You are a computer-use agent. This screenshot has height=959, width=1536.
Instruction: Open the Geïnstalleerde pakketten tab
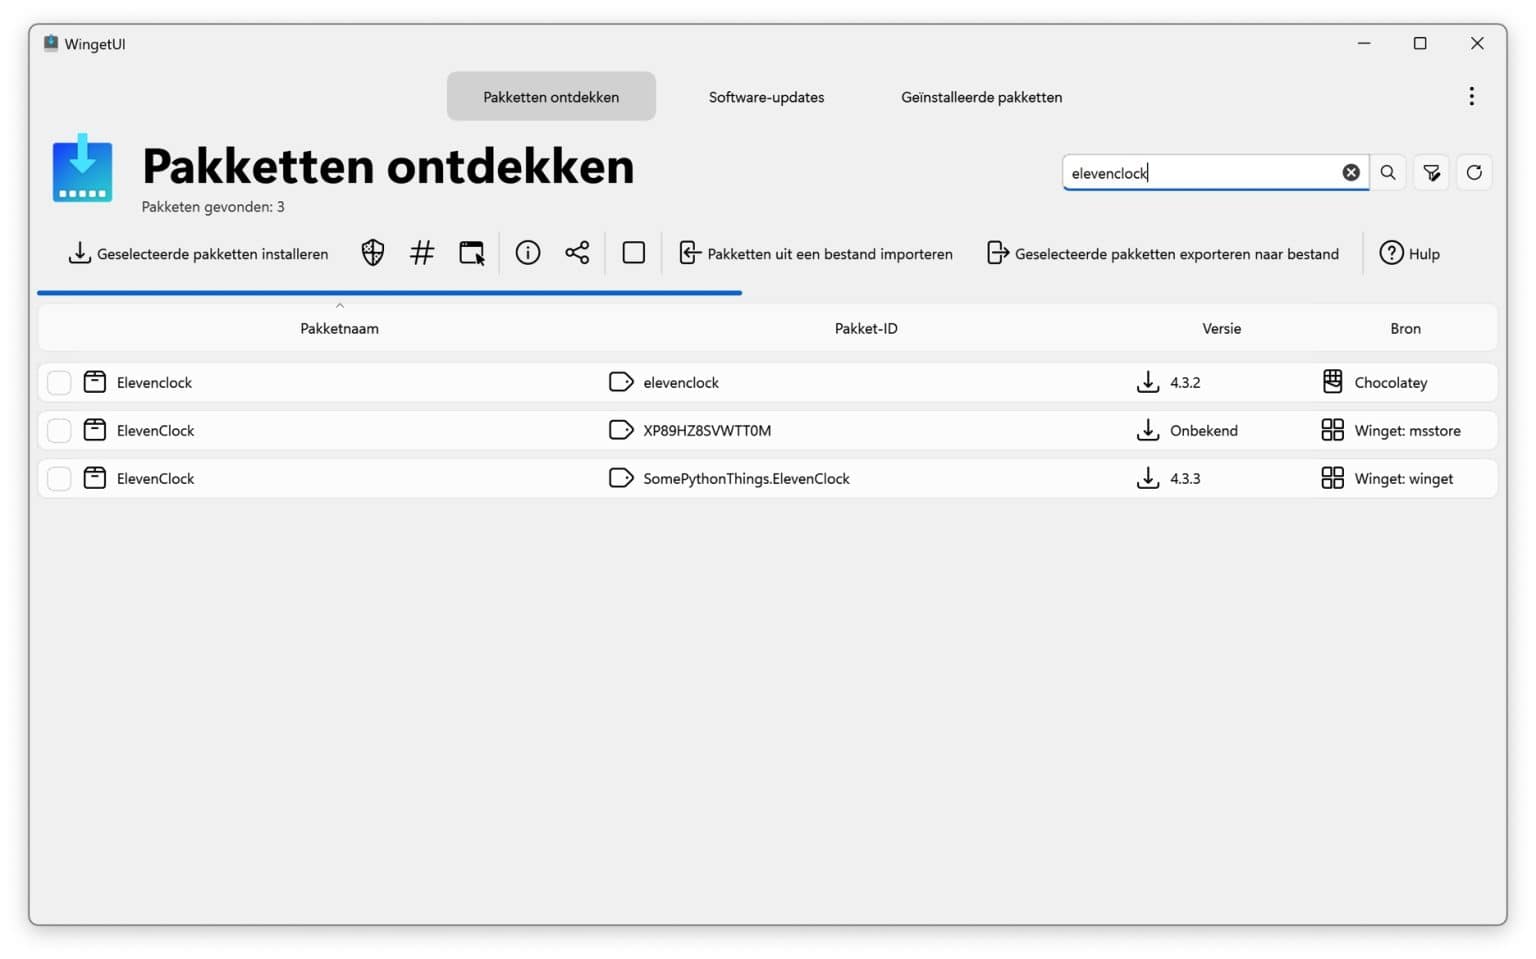[x=981, y=96]
